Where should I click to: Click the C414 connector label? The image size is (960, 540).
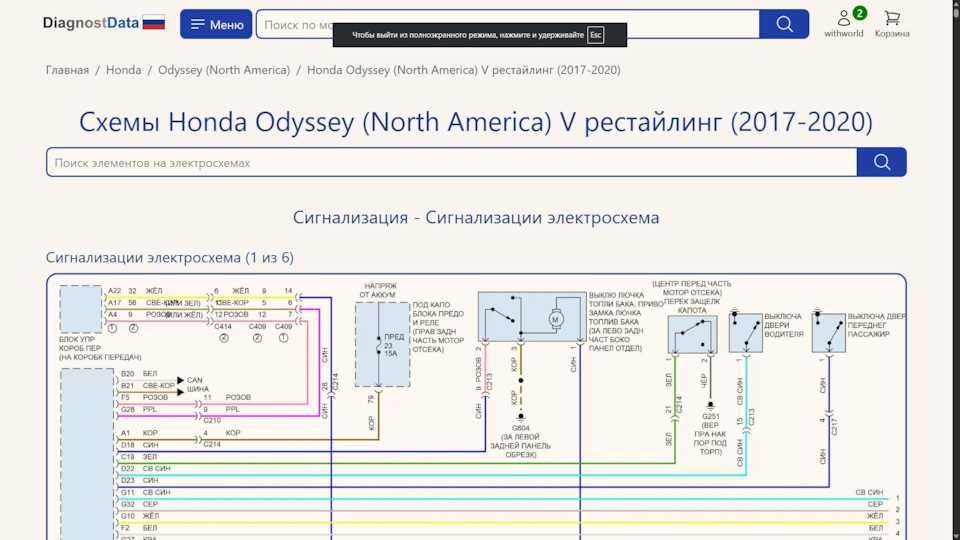[x=223, y=327]
